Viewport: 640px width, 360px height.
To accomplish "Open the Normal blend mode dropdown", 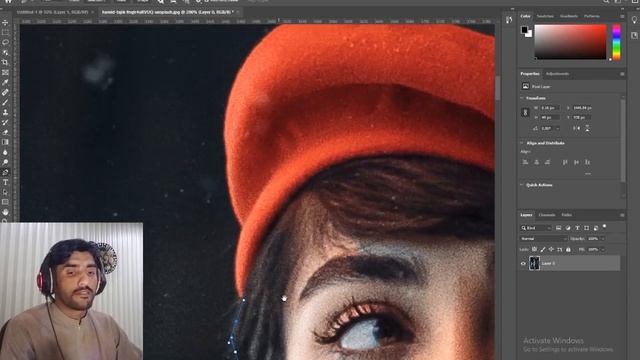I will coord(543,238).
